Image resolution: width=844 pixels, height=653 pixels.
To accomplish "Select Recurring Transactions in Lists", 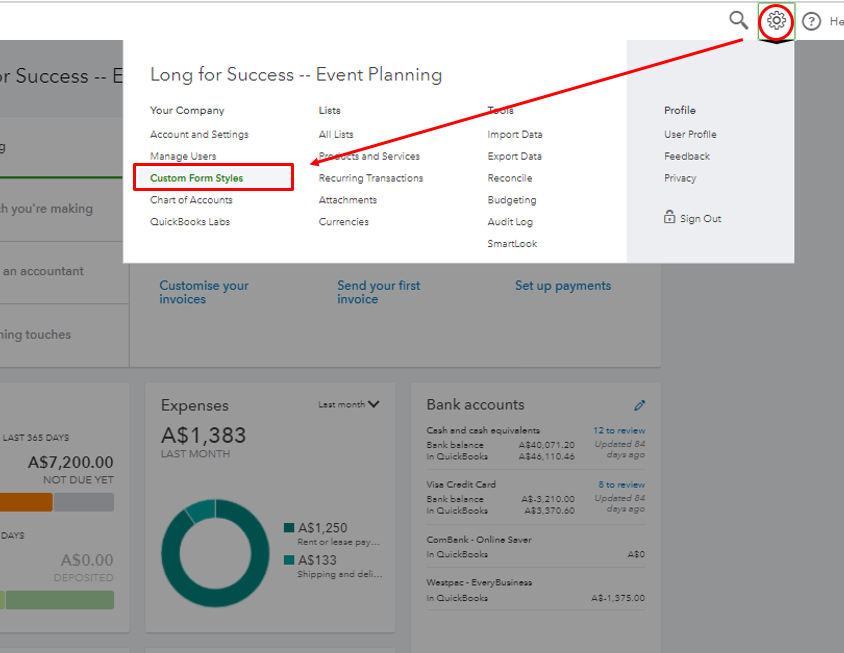I will (371, 178).
